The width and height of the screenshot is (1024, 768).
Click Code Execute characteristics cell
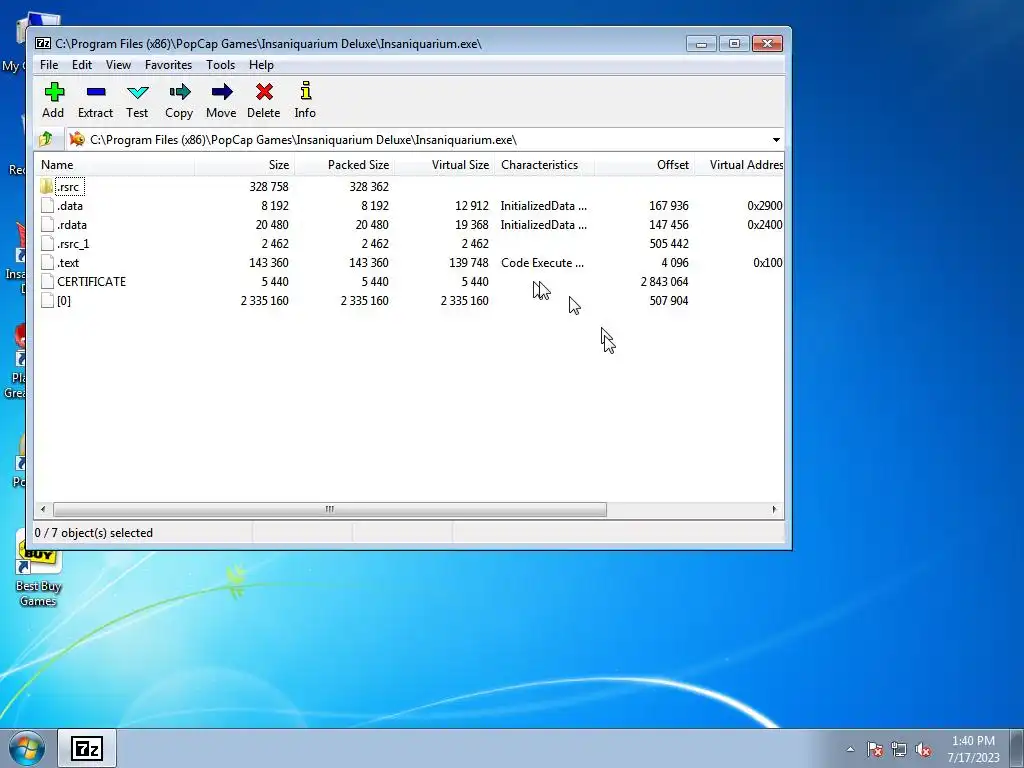coord(543,263)
